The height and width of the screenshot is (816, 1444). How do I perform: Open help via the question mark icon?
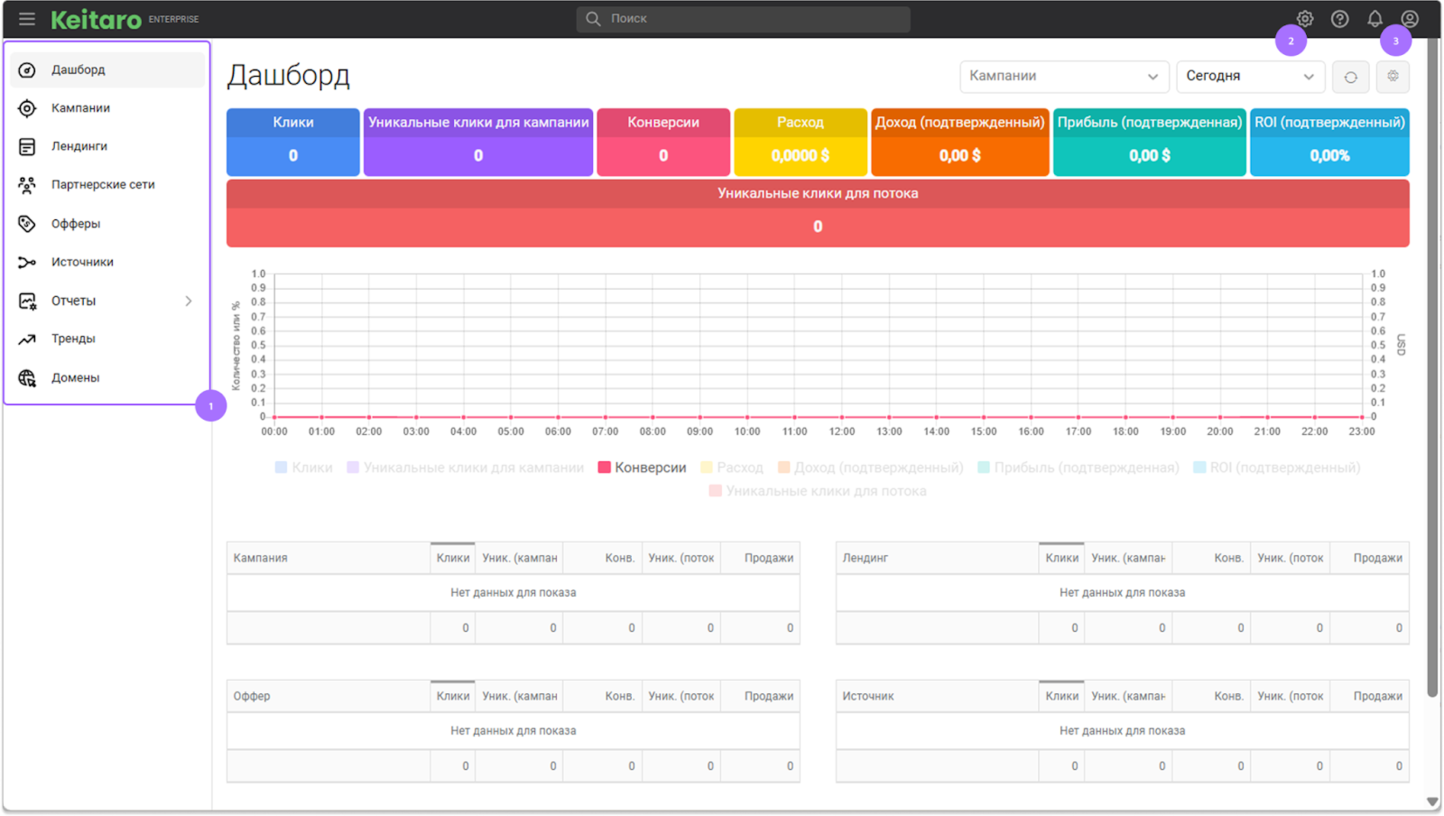[x=1340, y=19]
